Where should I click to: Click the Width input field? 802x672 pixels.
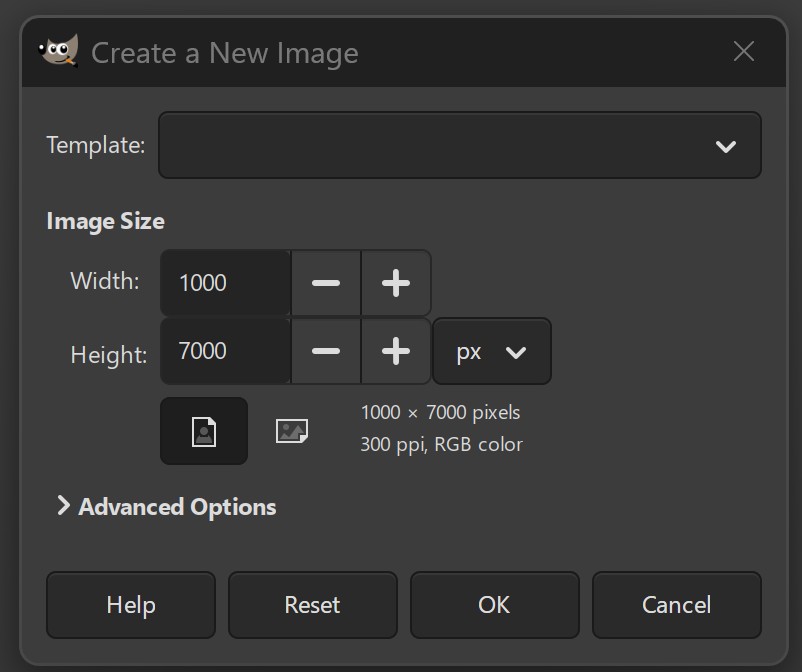click(226, 283)
